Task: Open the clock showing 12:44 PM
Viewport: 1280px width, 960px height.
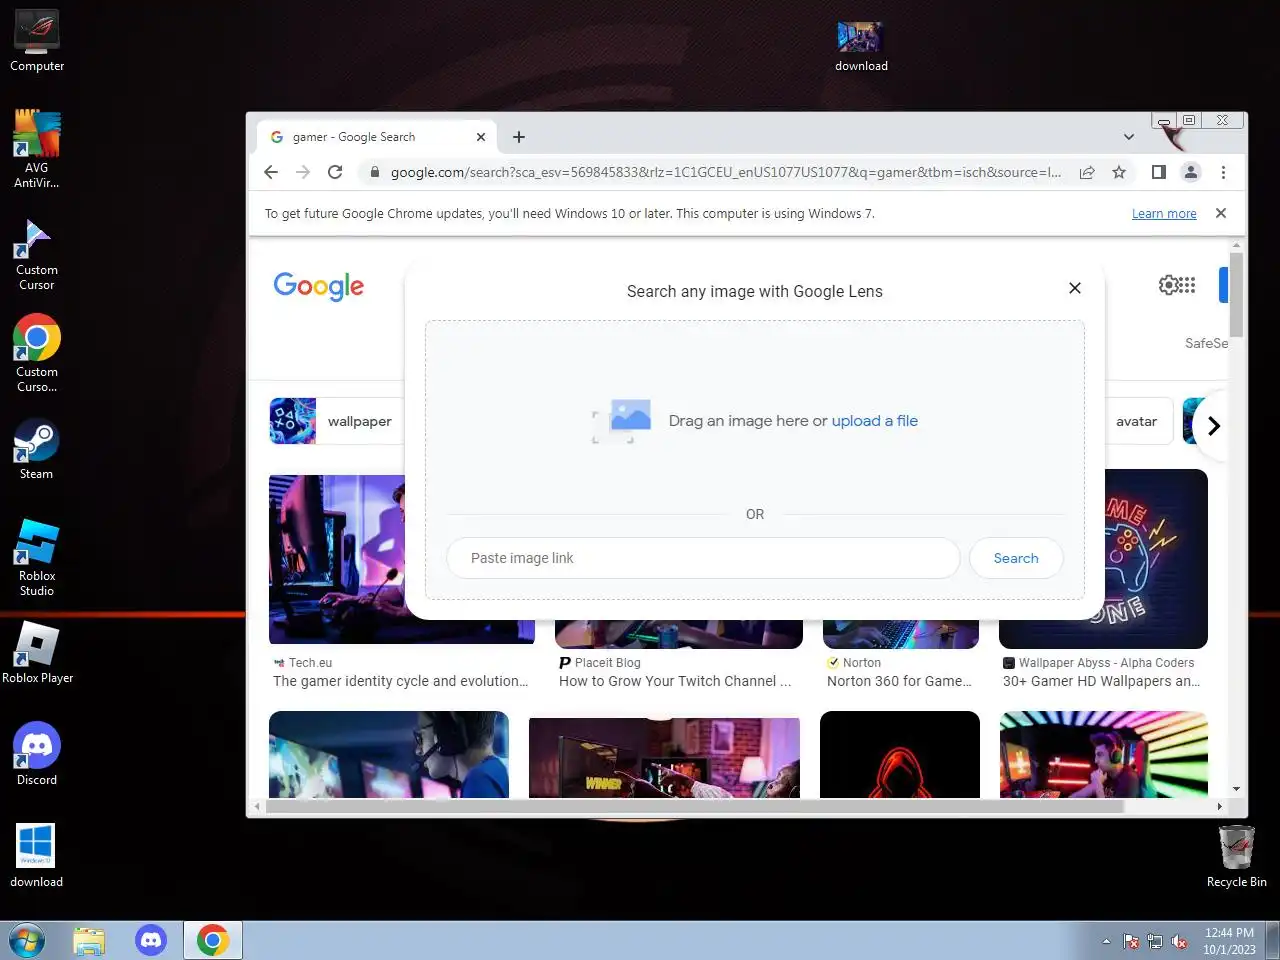Action: click(1229, 941)
